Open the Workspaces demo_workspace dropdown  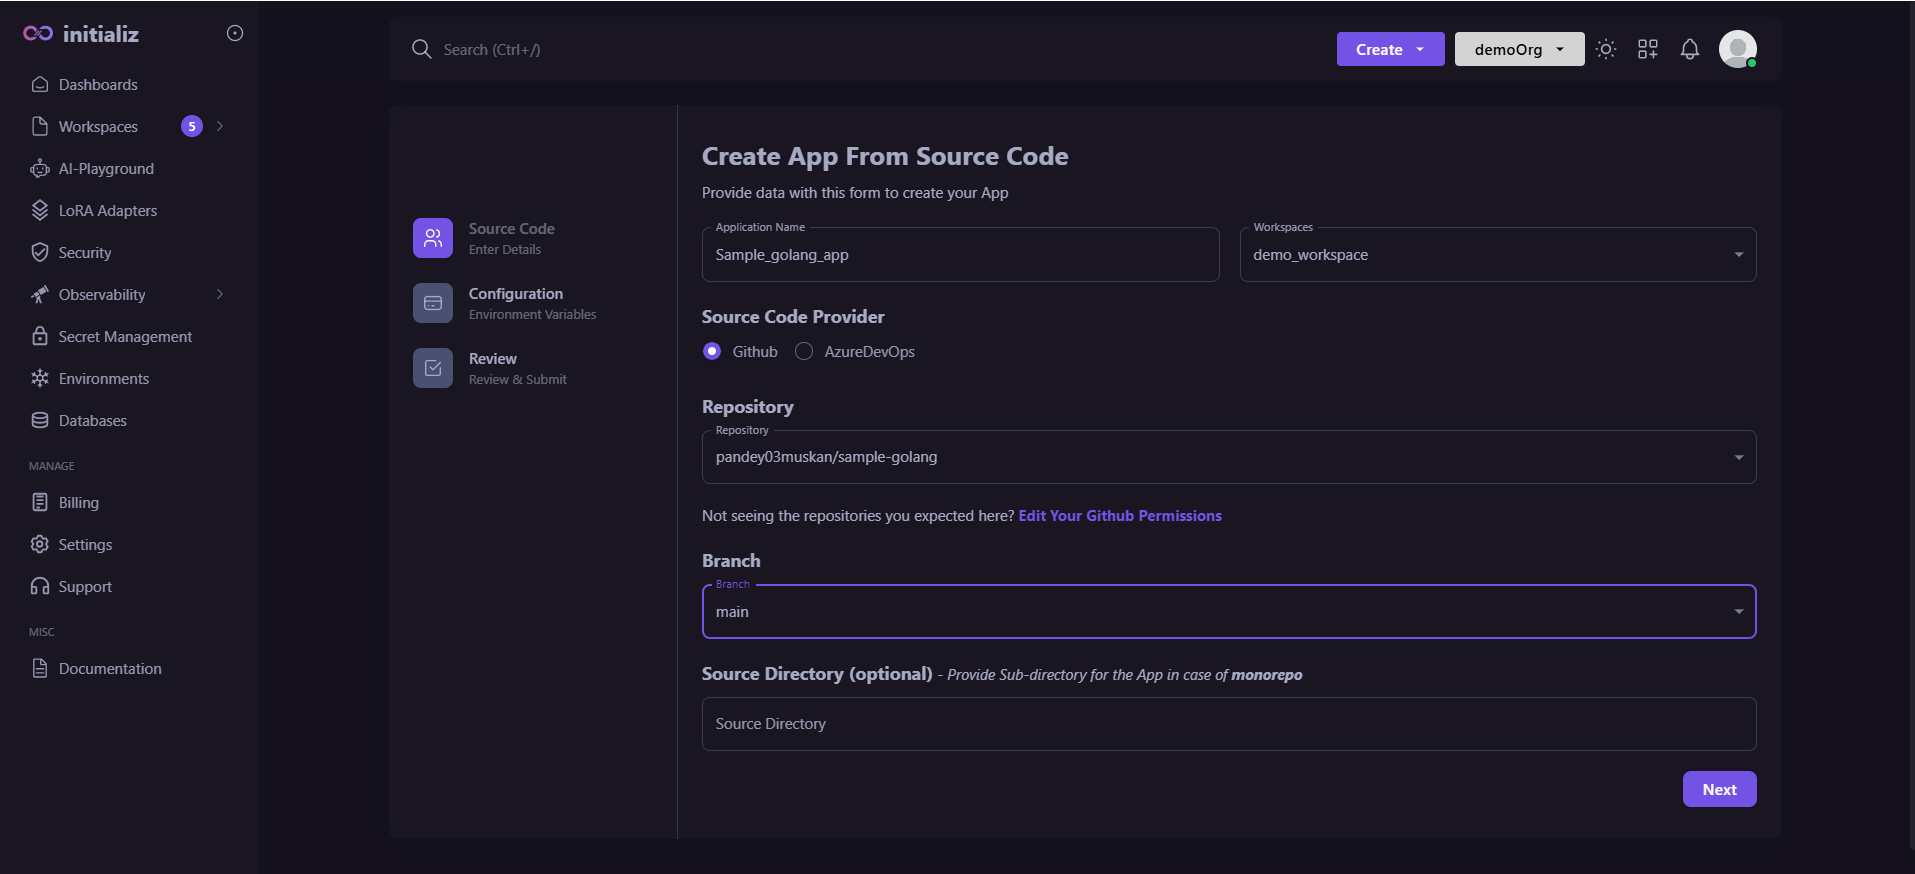pyautogui.click(x=1498, y=255)
